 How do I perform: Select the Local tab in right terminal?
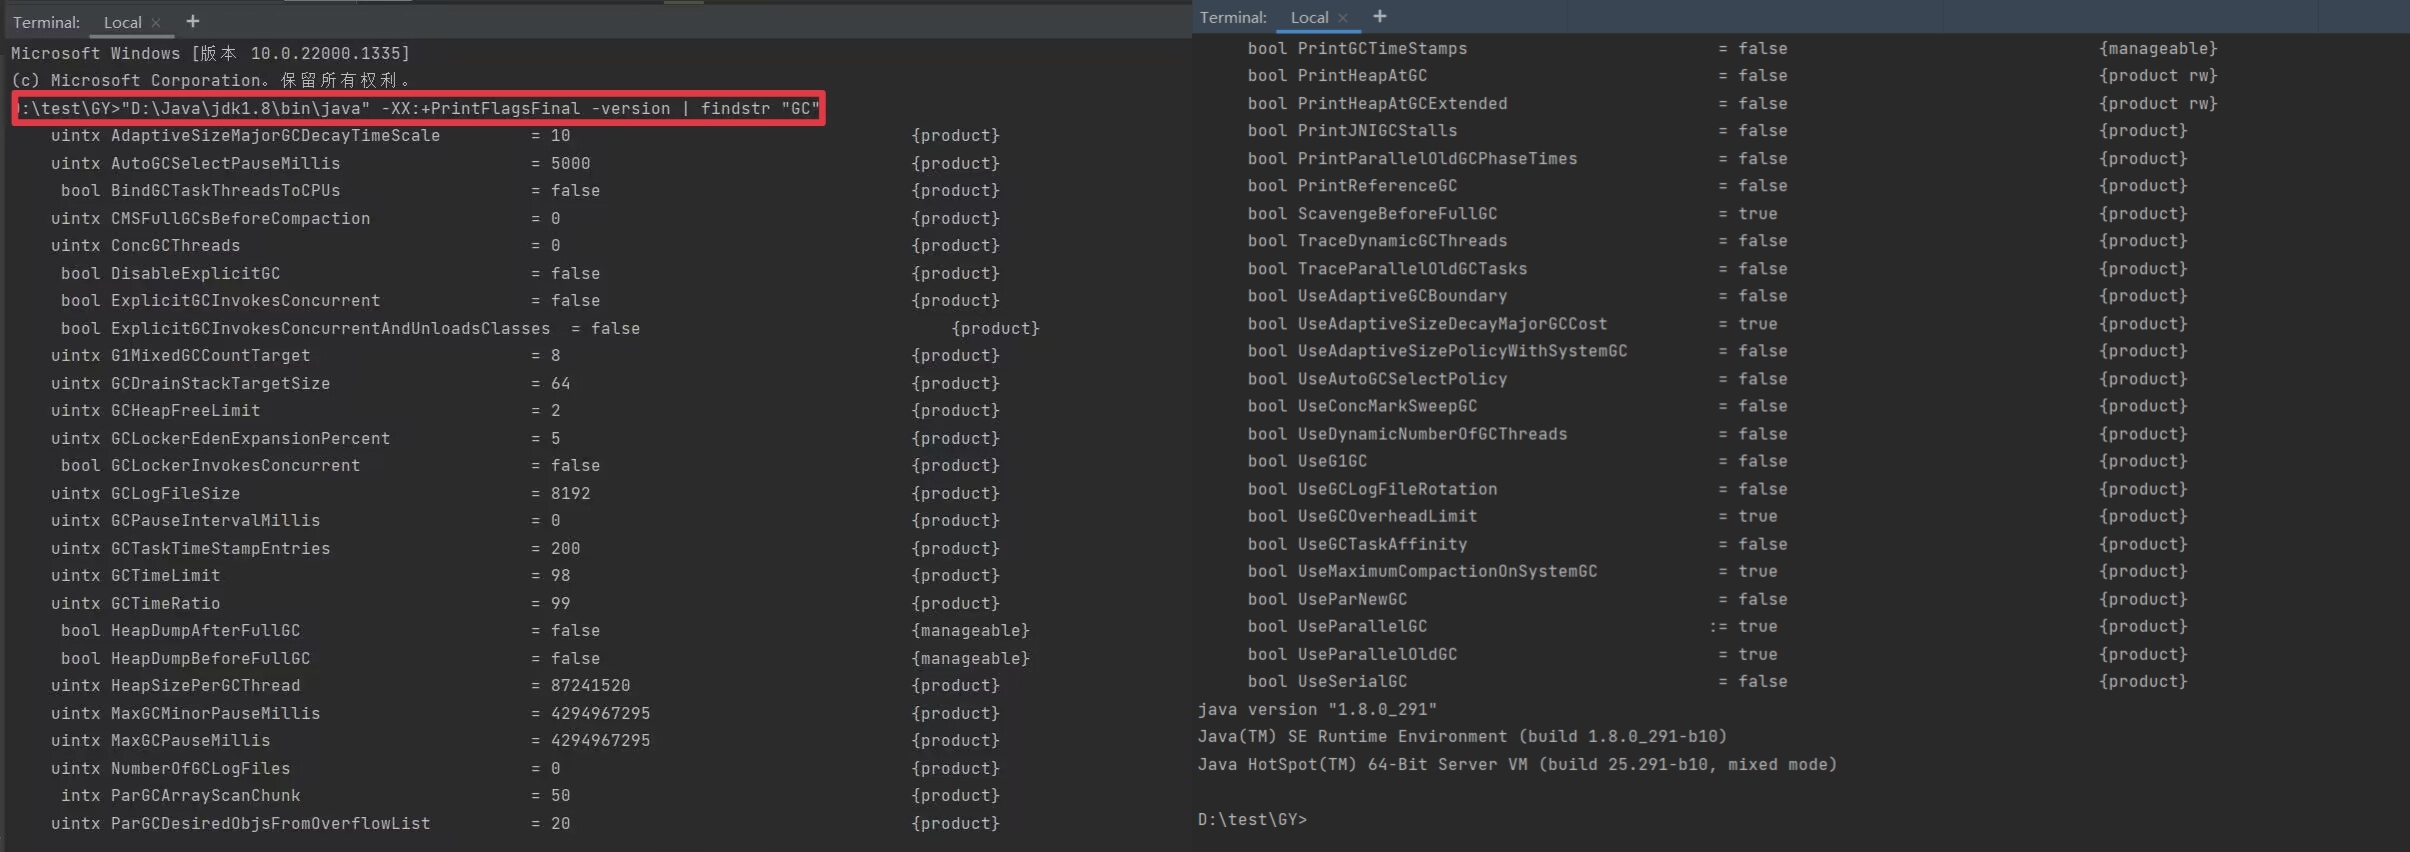(x=1309, y=17)
